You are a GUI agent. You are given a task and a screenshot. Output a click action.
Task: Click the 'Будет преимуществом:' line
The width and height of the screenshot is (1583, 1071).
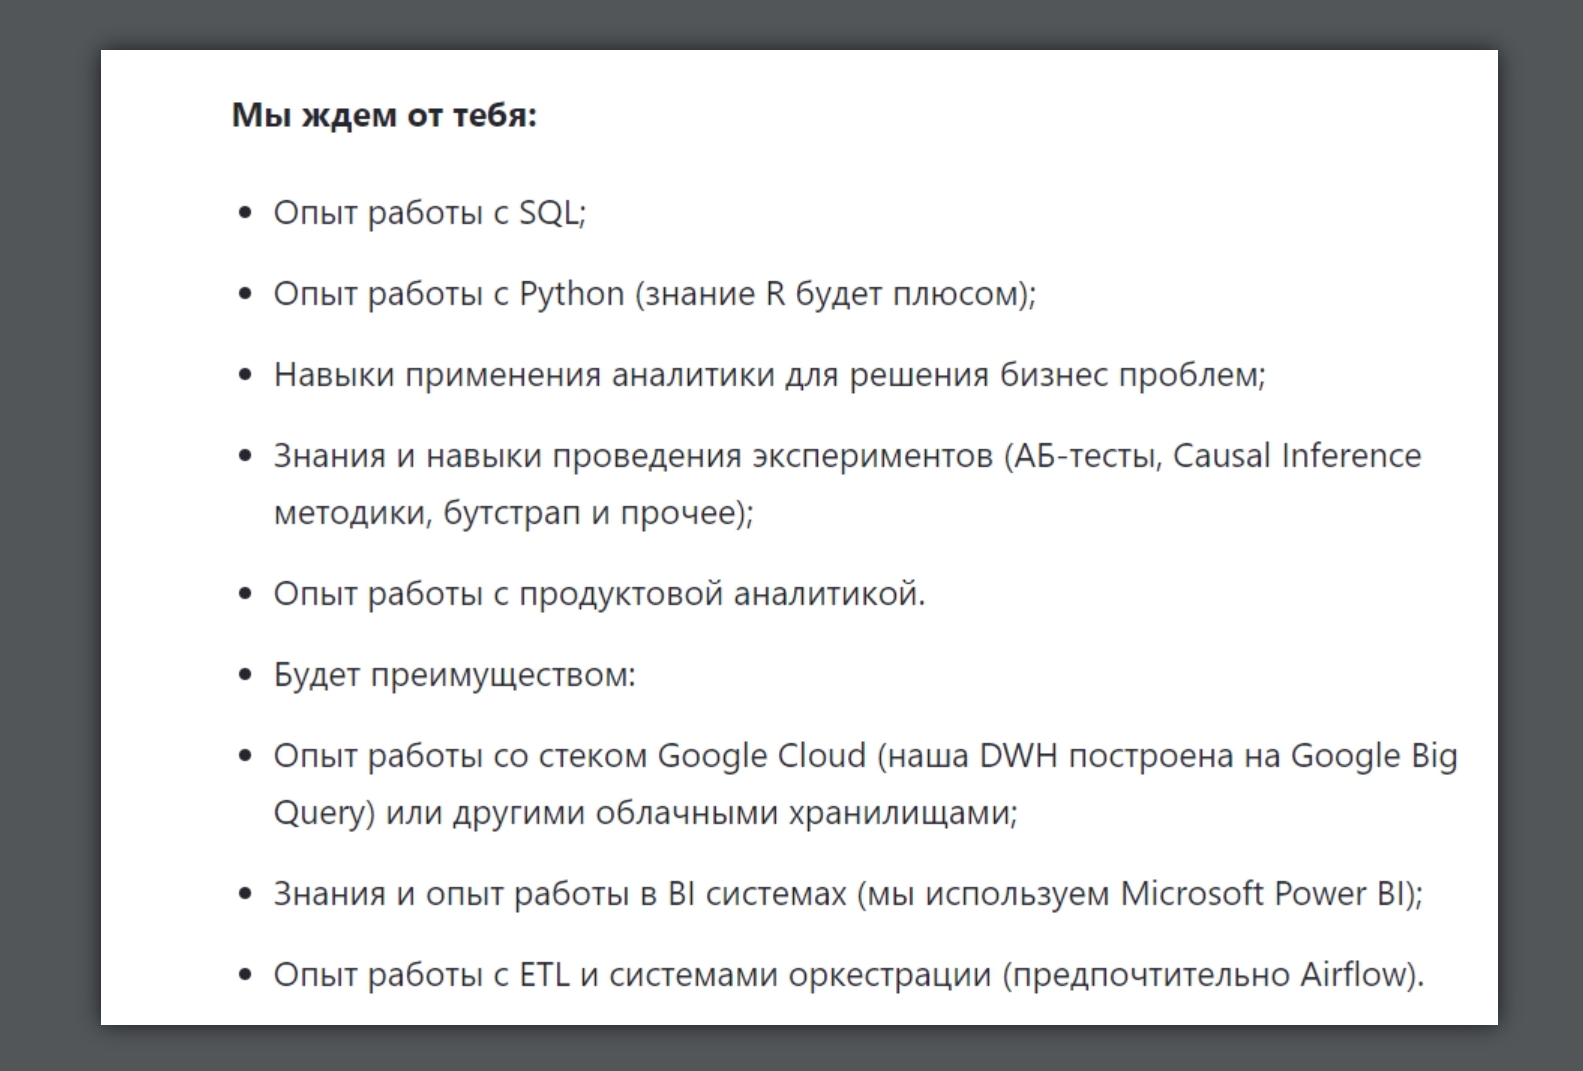tap(455, 675)
